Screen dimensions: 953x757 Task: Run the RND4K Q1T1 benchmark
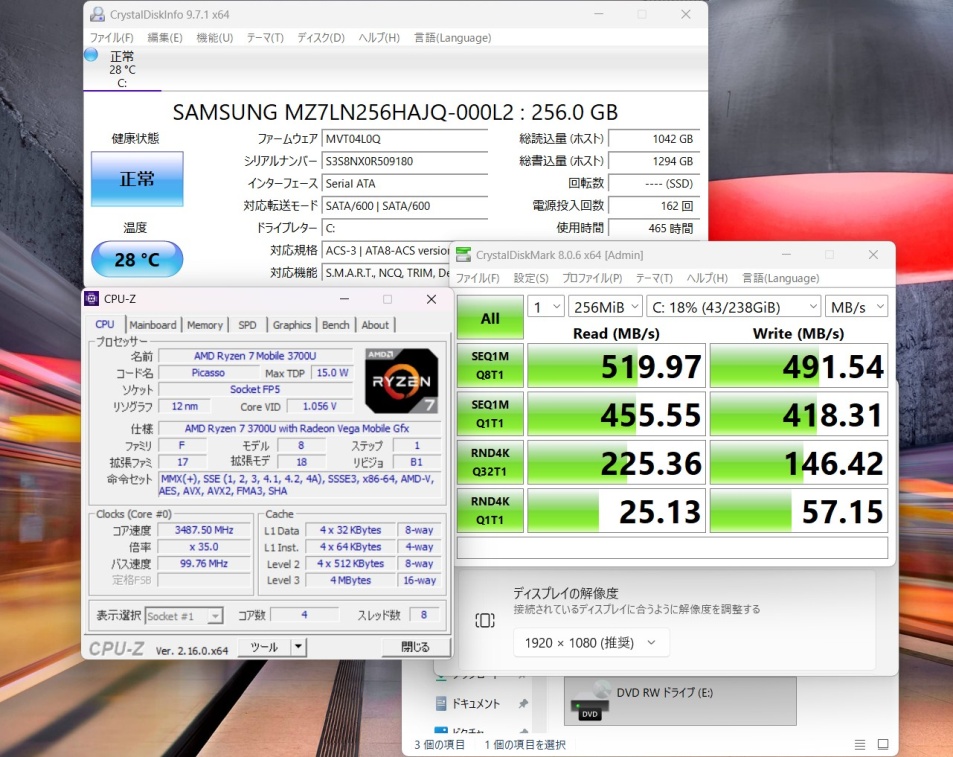pyautogui.click(x=490, y=510)
